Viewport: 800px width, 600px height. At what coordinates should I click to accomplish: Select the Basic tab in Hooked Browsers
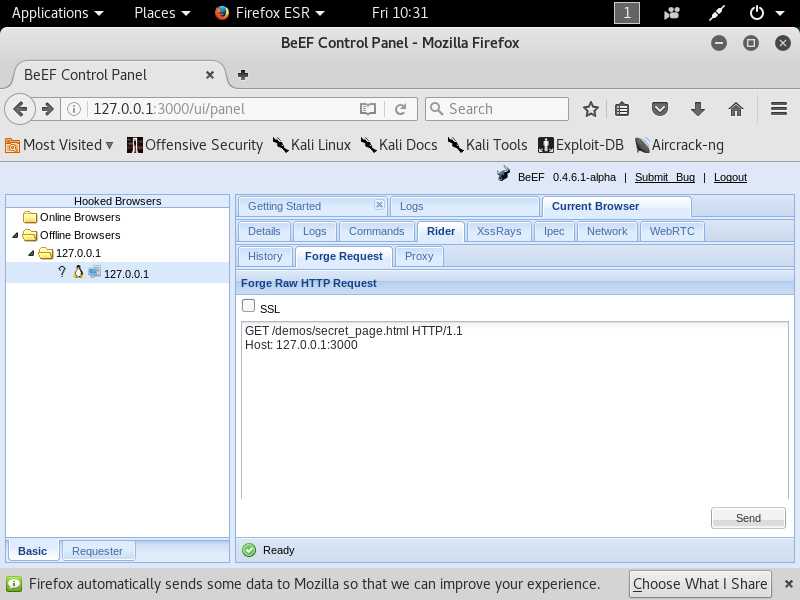tap(33, 551)
